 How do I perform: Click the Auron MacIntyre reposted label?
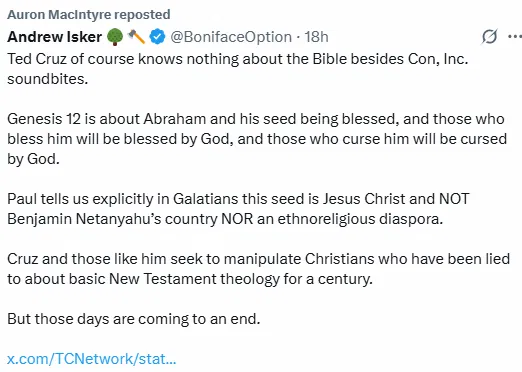tap(89, 15)
